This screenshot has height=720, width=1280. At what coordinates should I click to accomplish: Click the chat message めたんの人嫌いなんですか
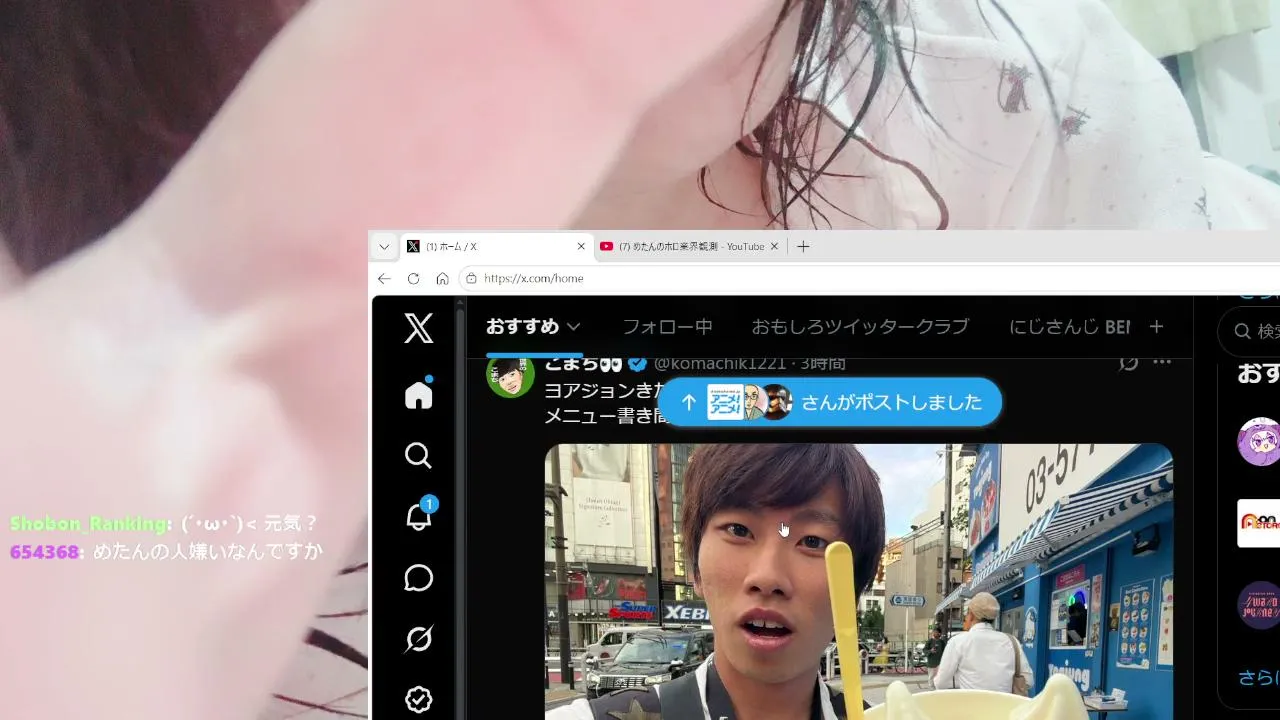207,551
